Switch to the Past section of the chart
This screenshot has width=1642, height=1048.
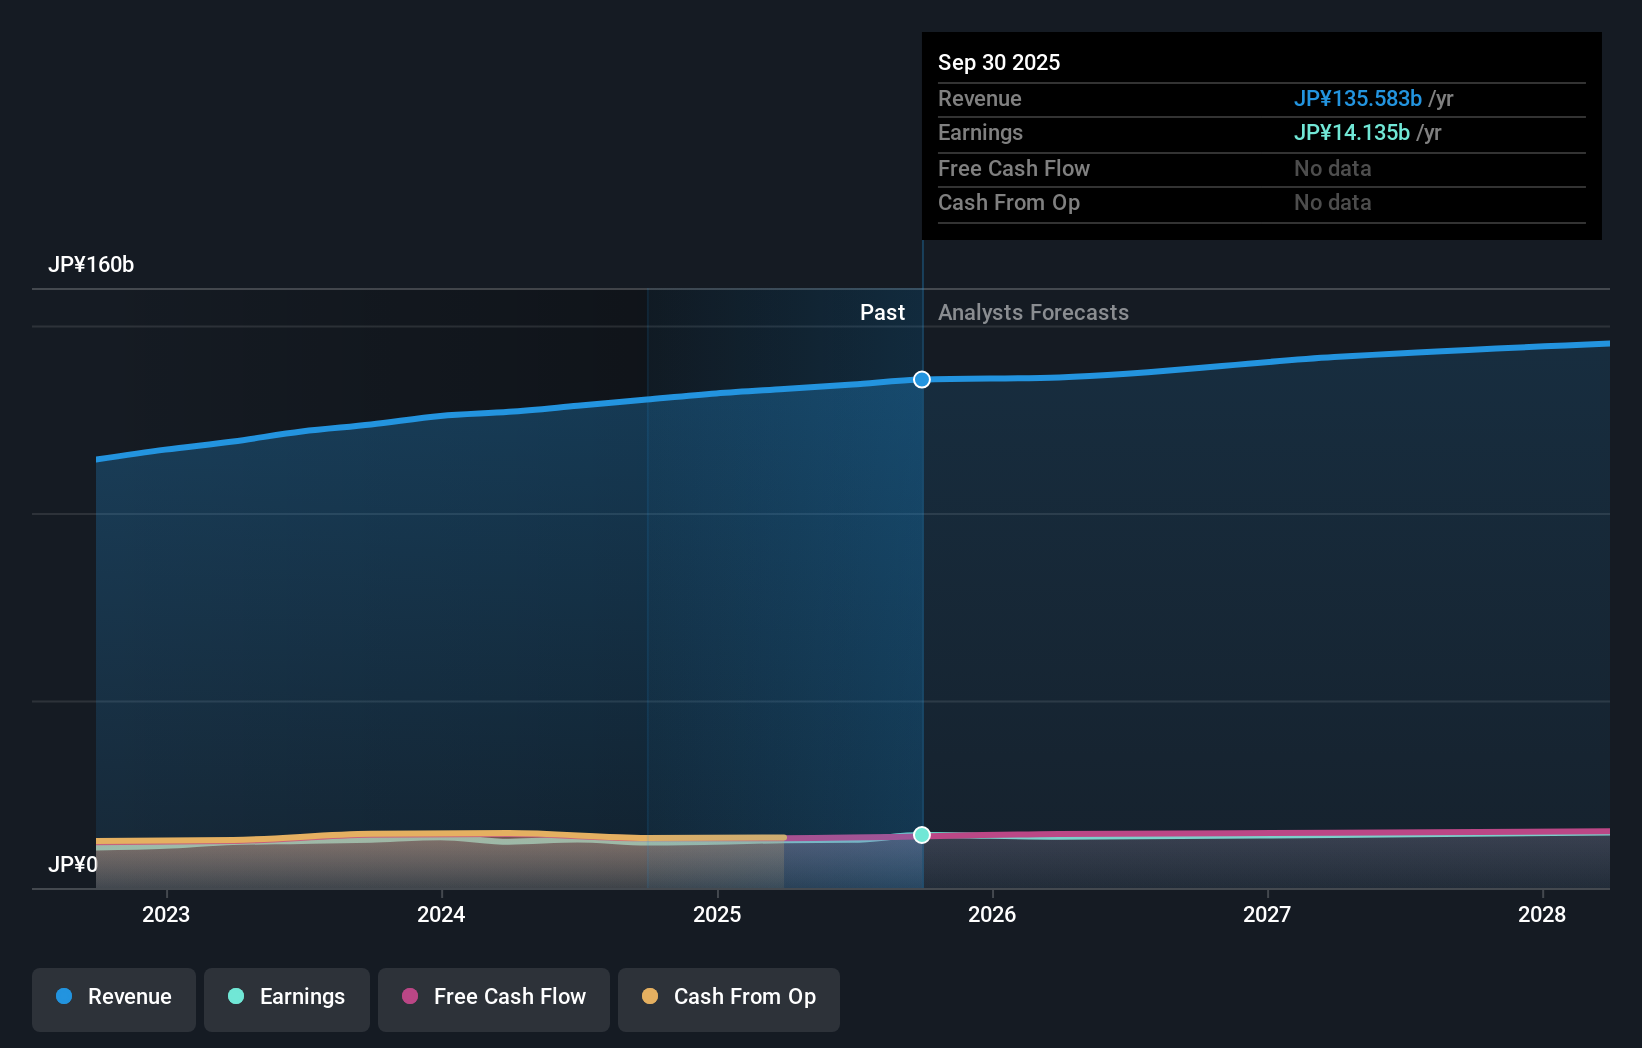[882, 312]
